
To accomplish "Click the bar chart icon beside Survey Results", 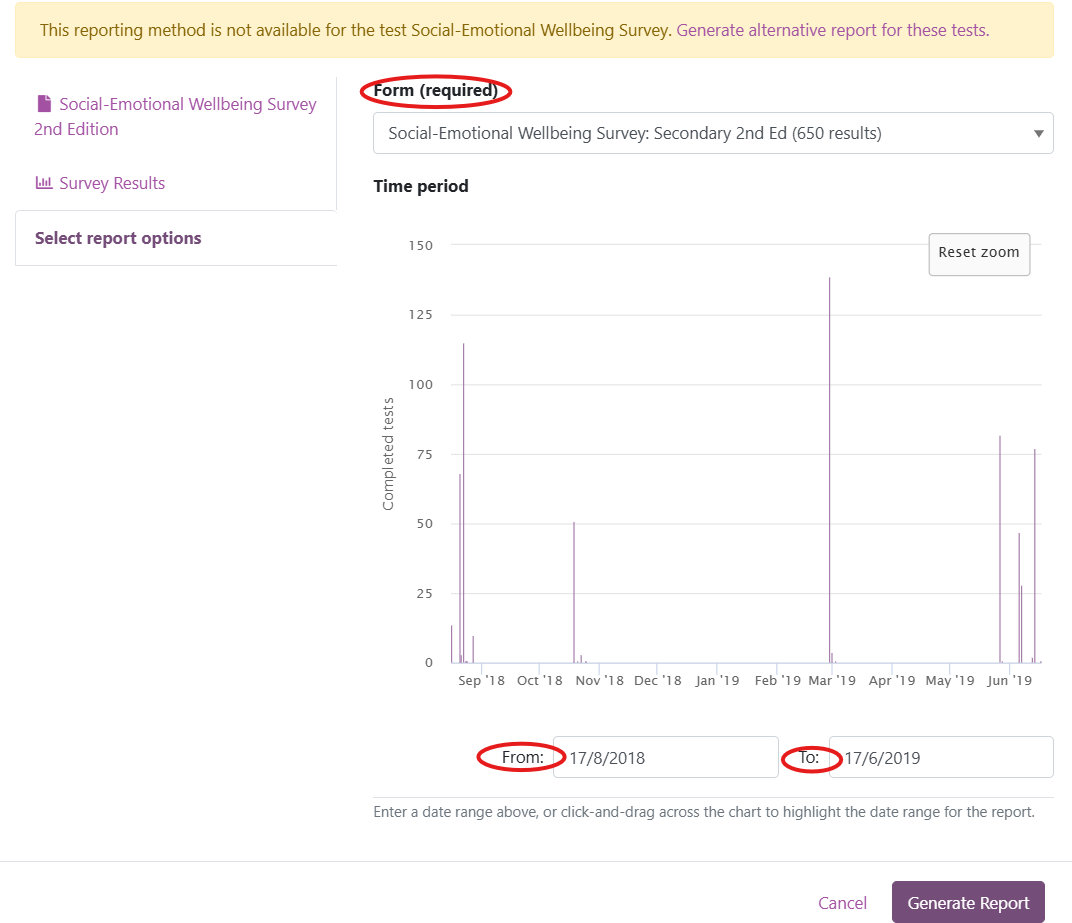I will (43, 183).
